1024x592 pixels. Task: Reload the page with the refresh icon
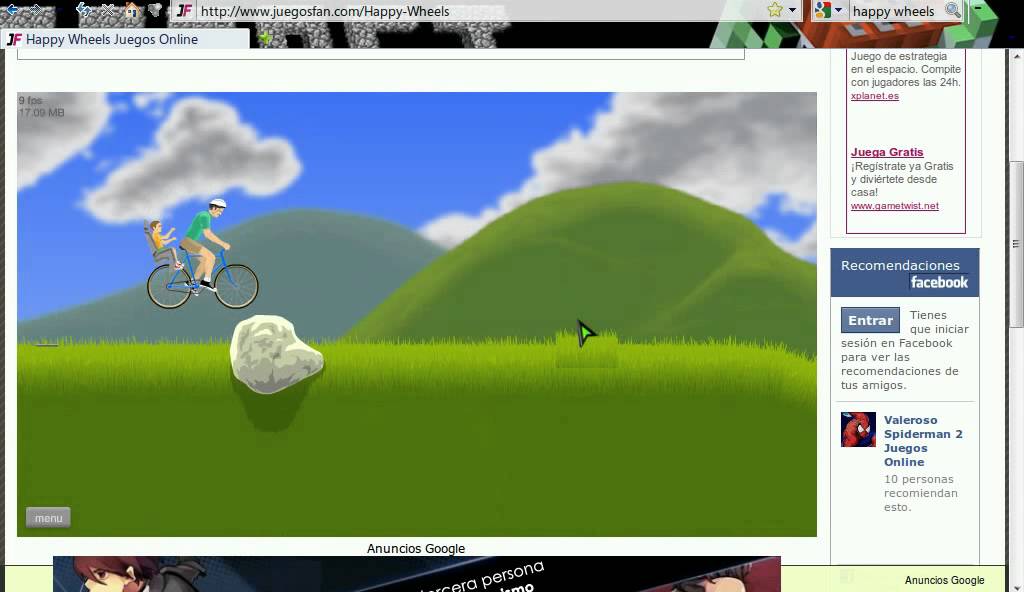tap(84, 10)
